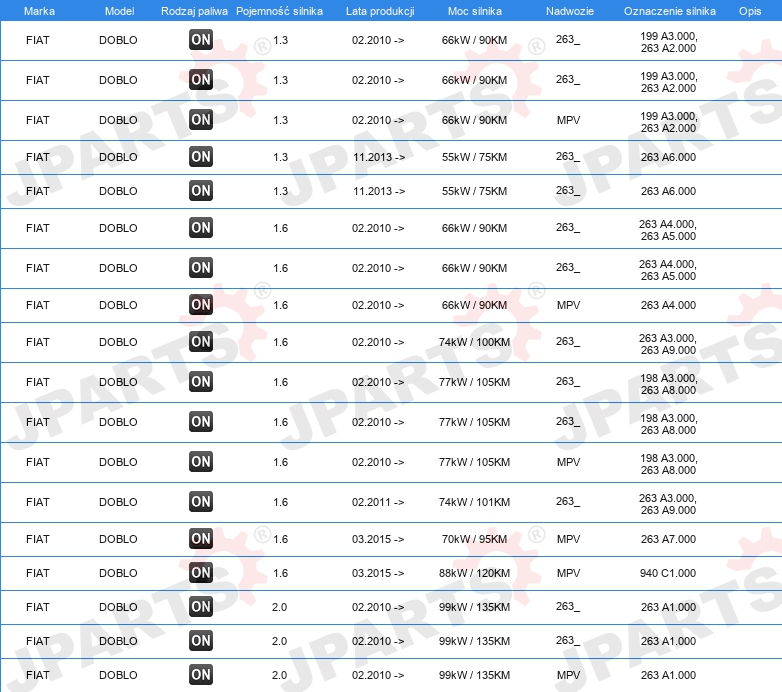This screenshot has height=692, width=782.
Task: Click the ON diesel icon in the 74kW / 100KM row
Action: pyautogui.click(x=201, y=342)
